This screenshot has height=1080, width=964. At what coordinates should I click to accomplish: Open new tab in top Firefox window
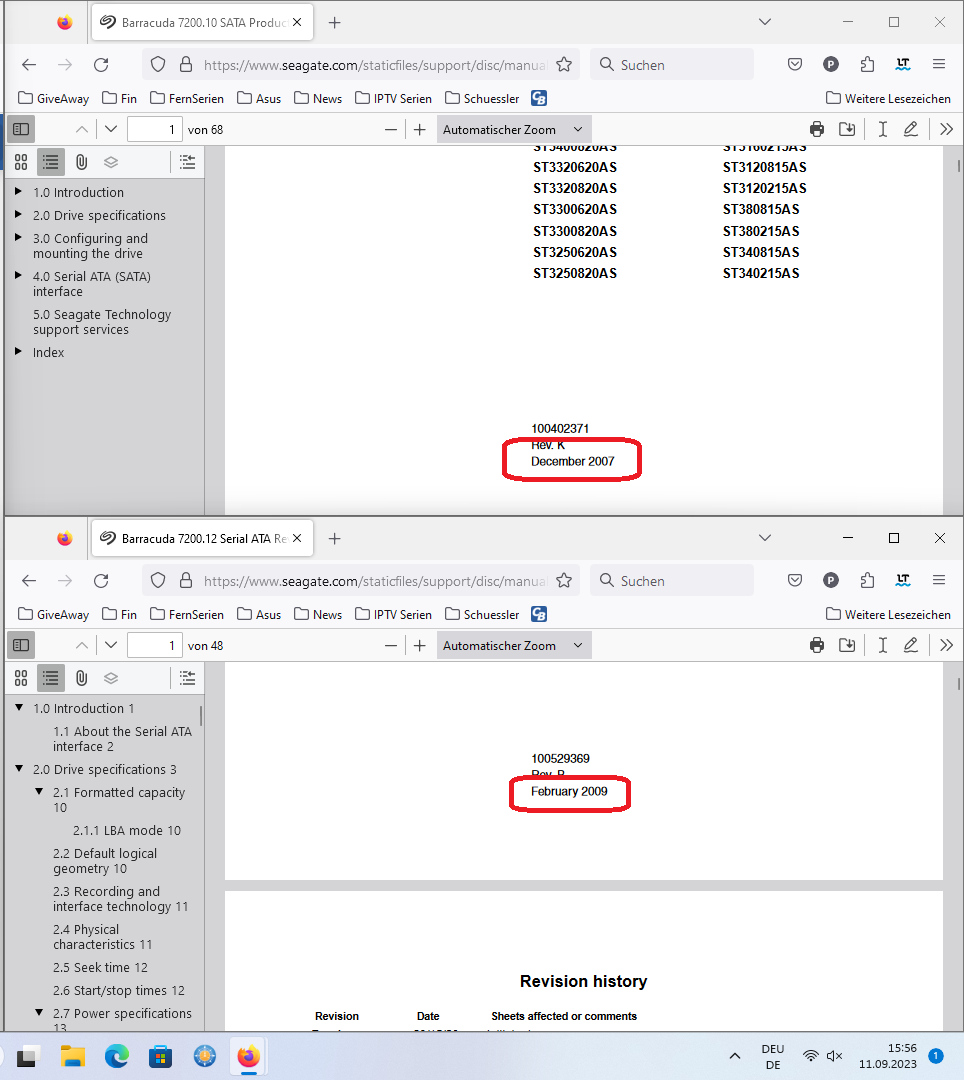(x=335, y=23)
